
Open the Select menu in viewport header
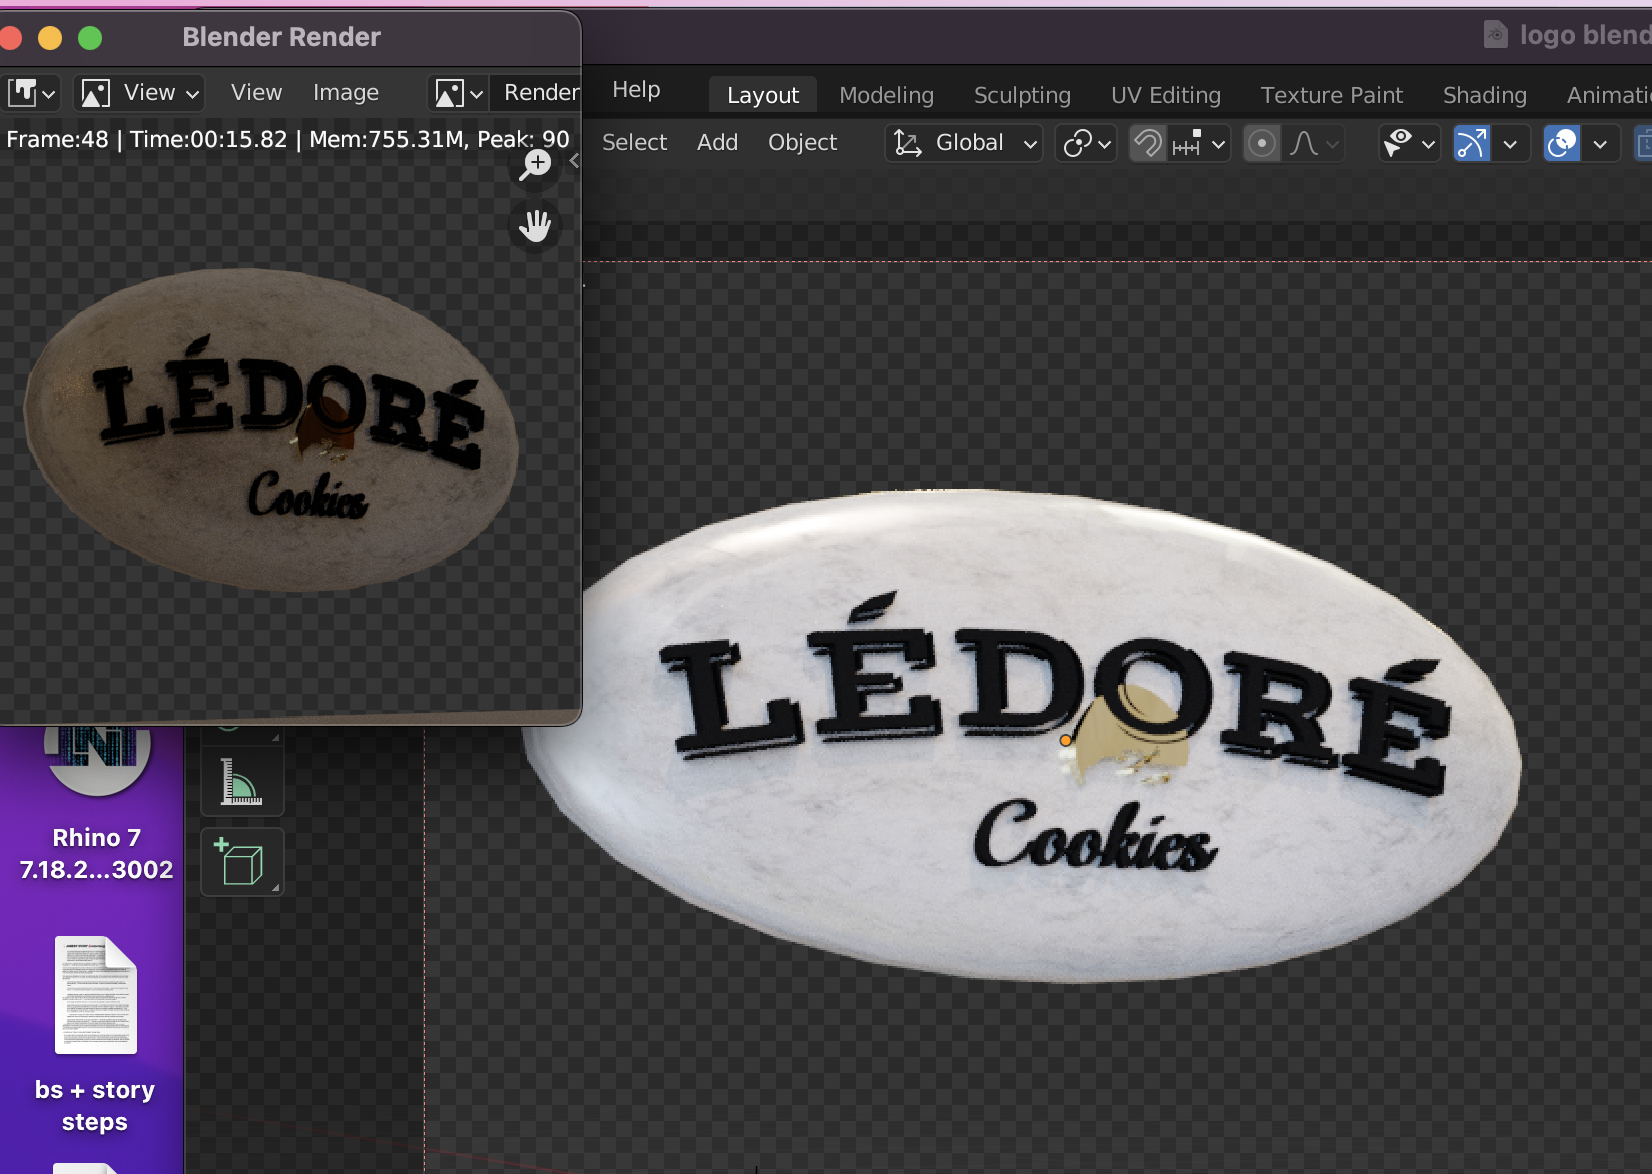pos(634,143)
